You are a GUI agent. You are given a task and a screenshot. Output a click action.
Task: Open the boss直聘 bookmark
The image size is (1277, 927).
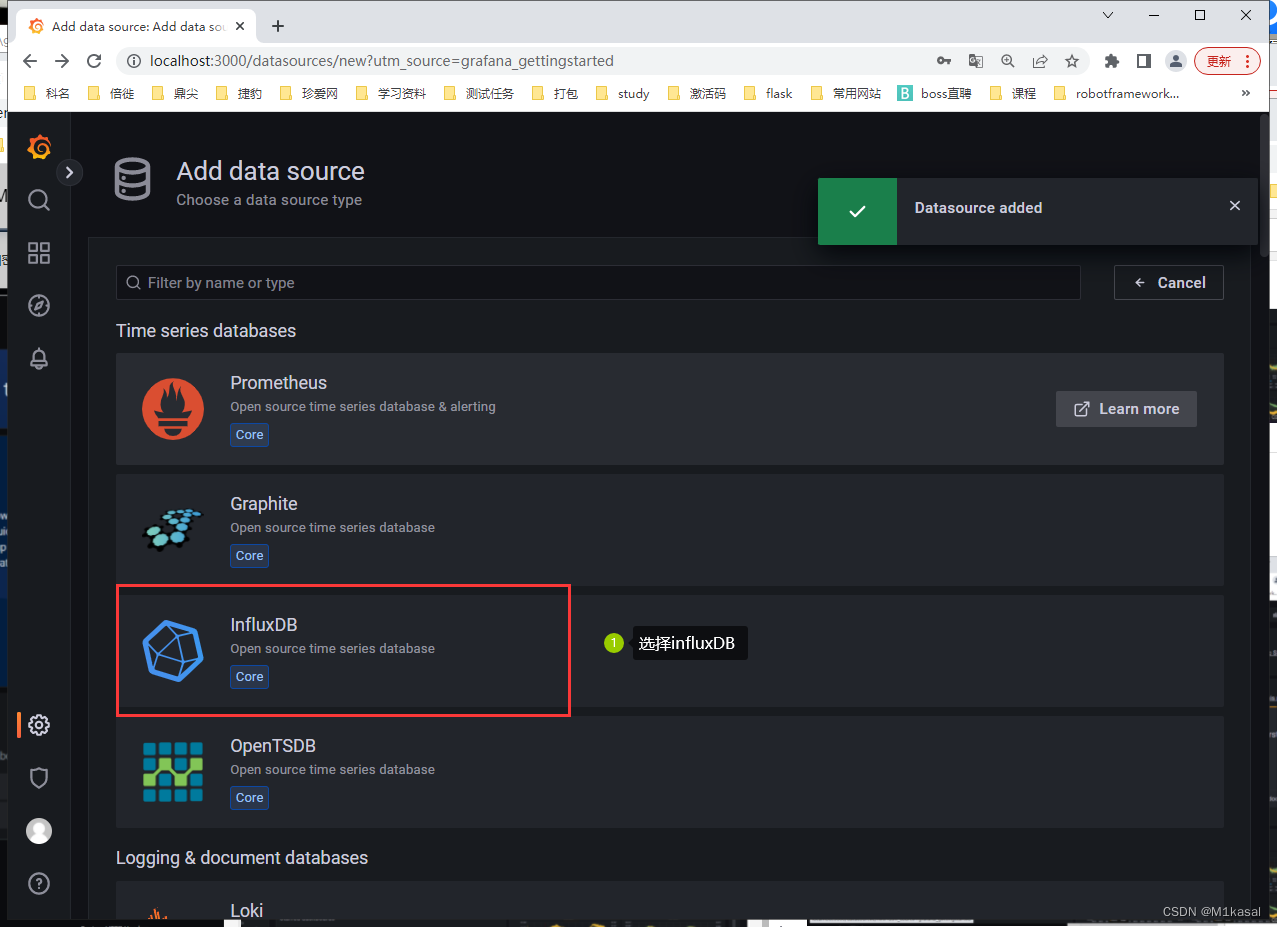point(934,93)
